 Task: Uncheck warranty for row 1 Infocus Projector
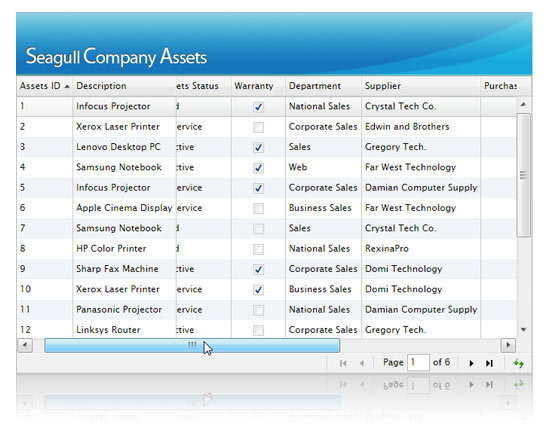pyautogui.click(x=259, y=107)
